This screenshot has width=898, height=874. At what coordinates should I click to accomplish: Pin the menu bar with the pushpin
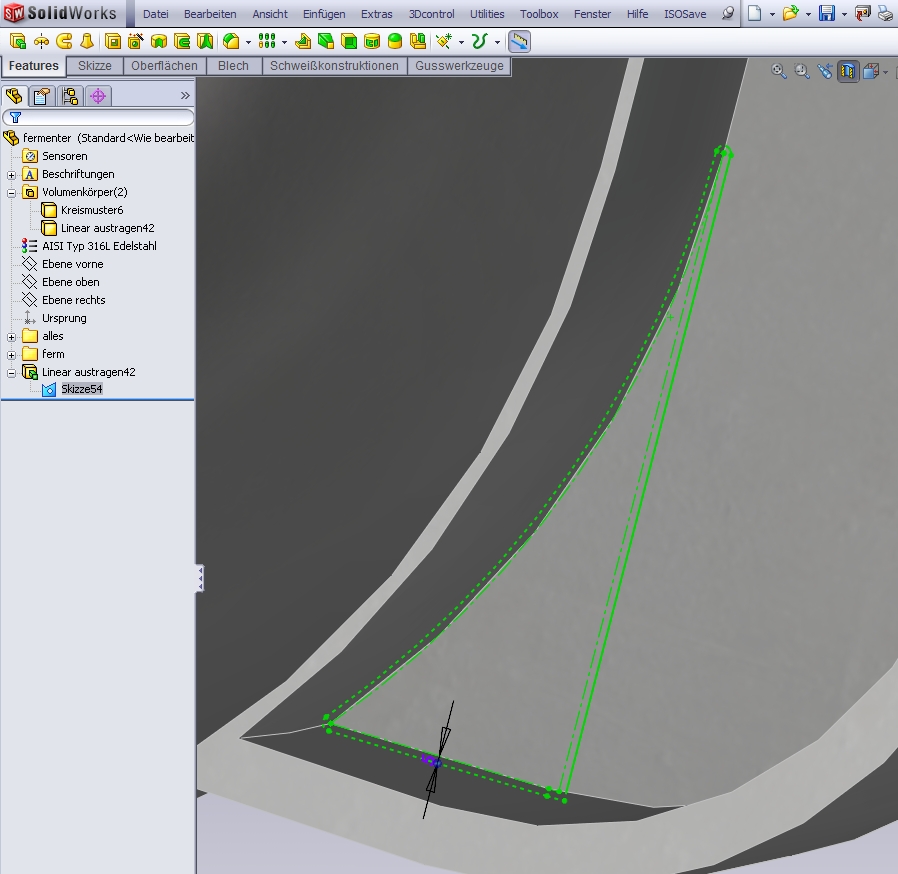(727, 14)
